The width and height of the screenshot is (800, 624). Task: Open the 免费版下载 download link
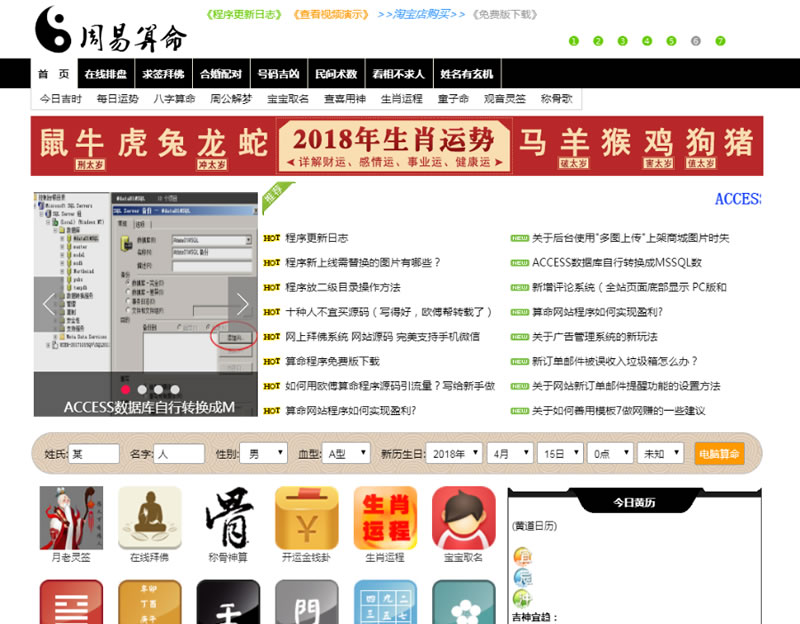506,14
